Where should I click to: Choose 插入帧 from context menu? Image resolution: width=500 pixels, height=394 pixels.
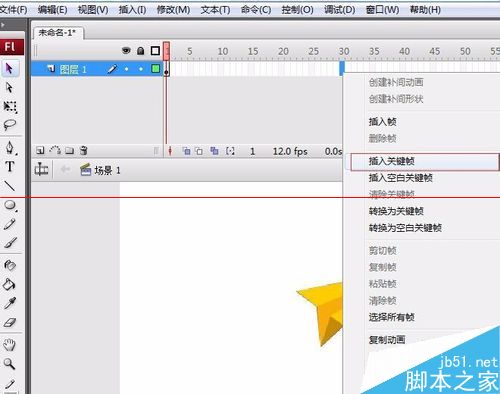382,122
